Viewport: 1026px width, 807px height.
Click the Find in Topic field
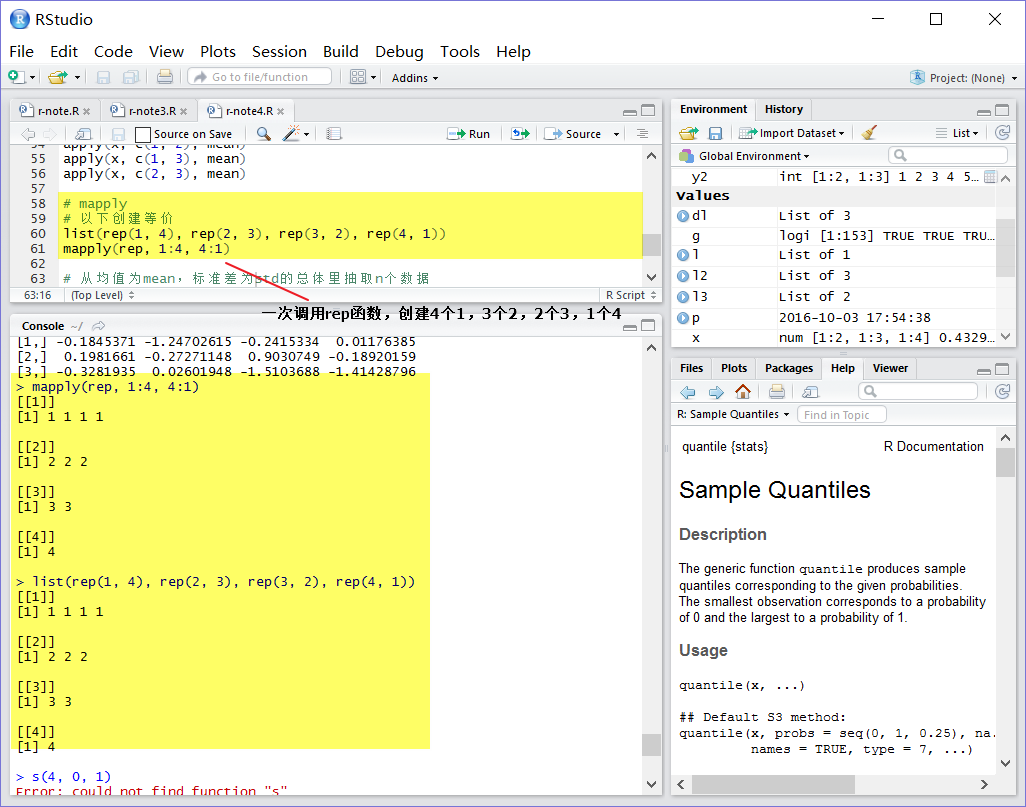click(841, 414)
